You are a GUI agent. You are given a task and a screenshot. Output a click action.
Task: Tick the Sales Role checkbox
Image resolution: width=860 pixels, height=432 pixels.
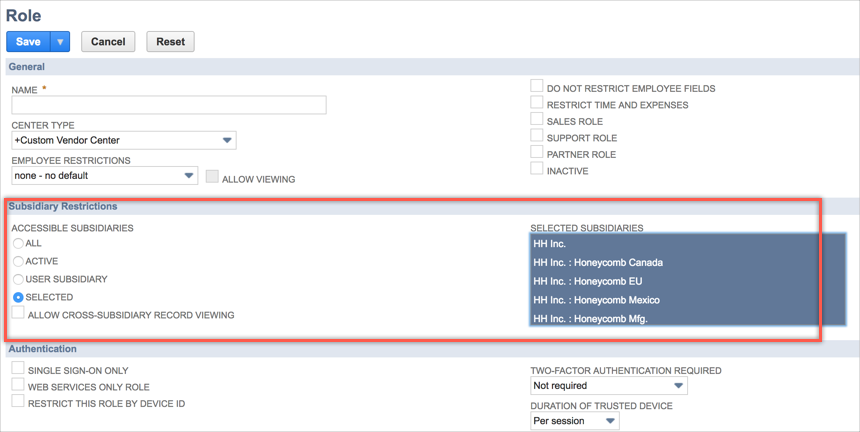pos(537,120)
